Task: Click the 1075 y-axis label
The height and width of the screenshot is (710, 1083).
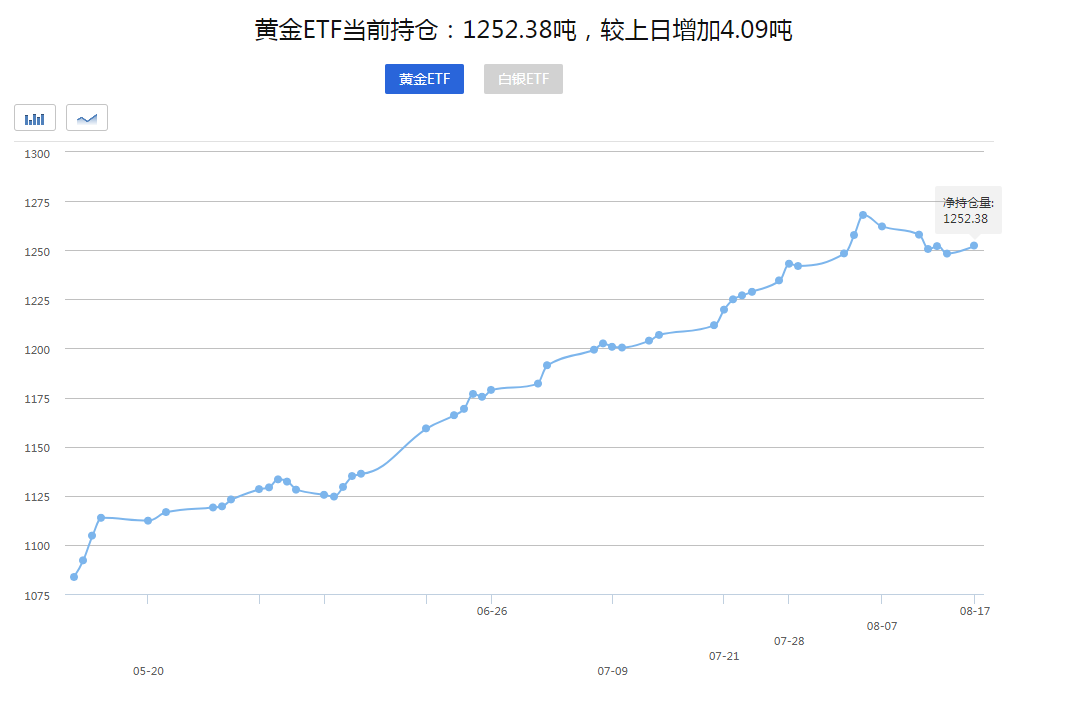Action: click(37, 596)
